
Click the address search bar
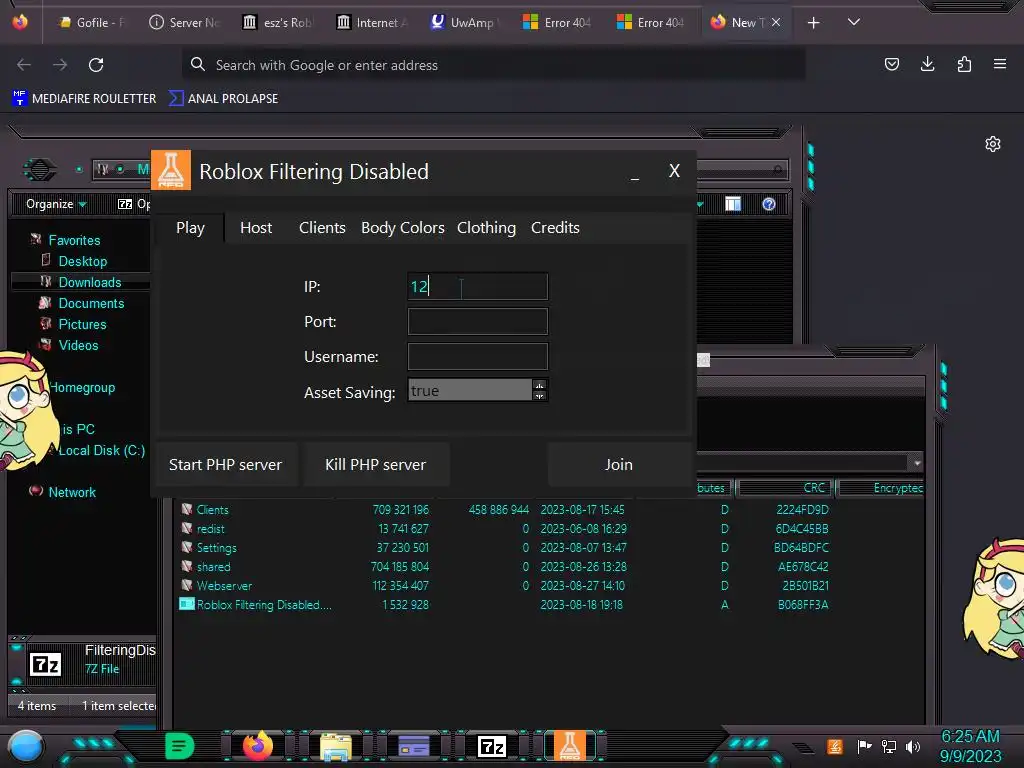pos(493,65)
